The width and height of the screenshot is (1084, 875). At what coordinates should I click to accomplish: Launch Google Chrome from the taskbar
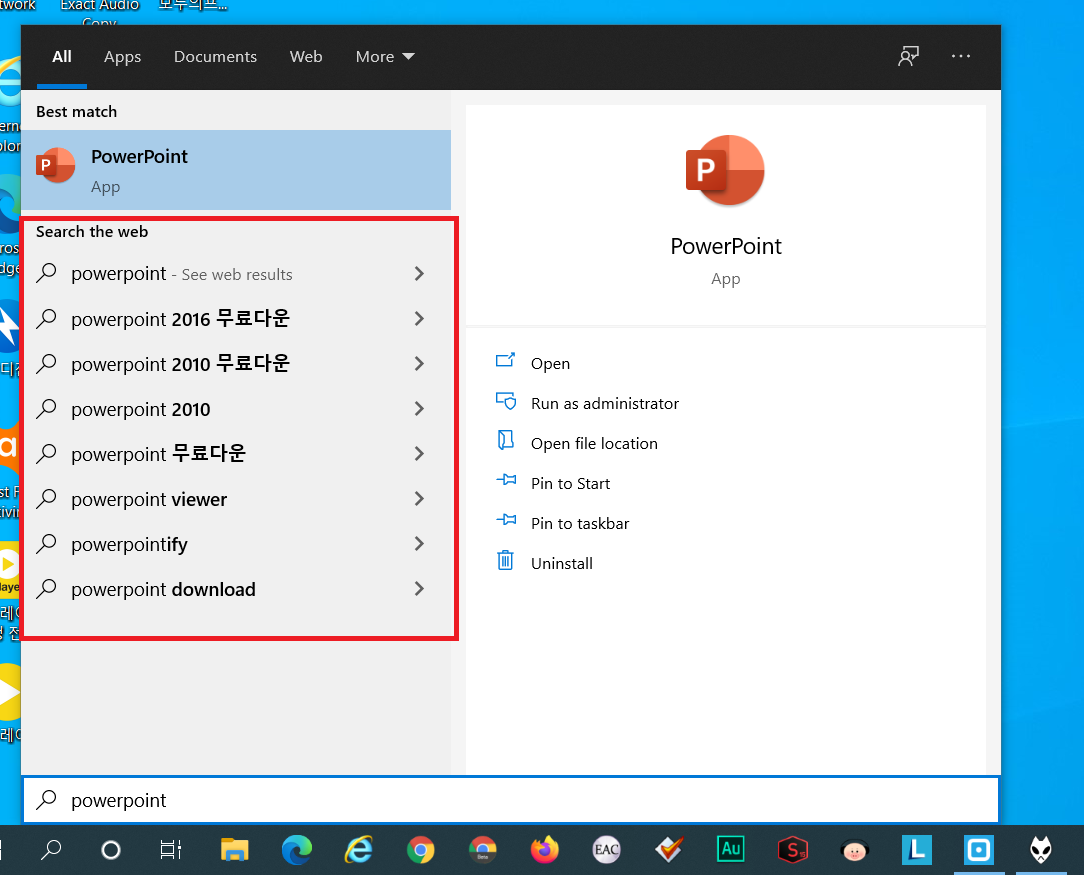420,849
